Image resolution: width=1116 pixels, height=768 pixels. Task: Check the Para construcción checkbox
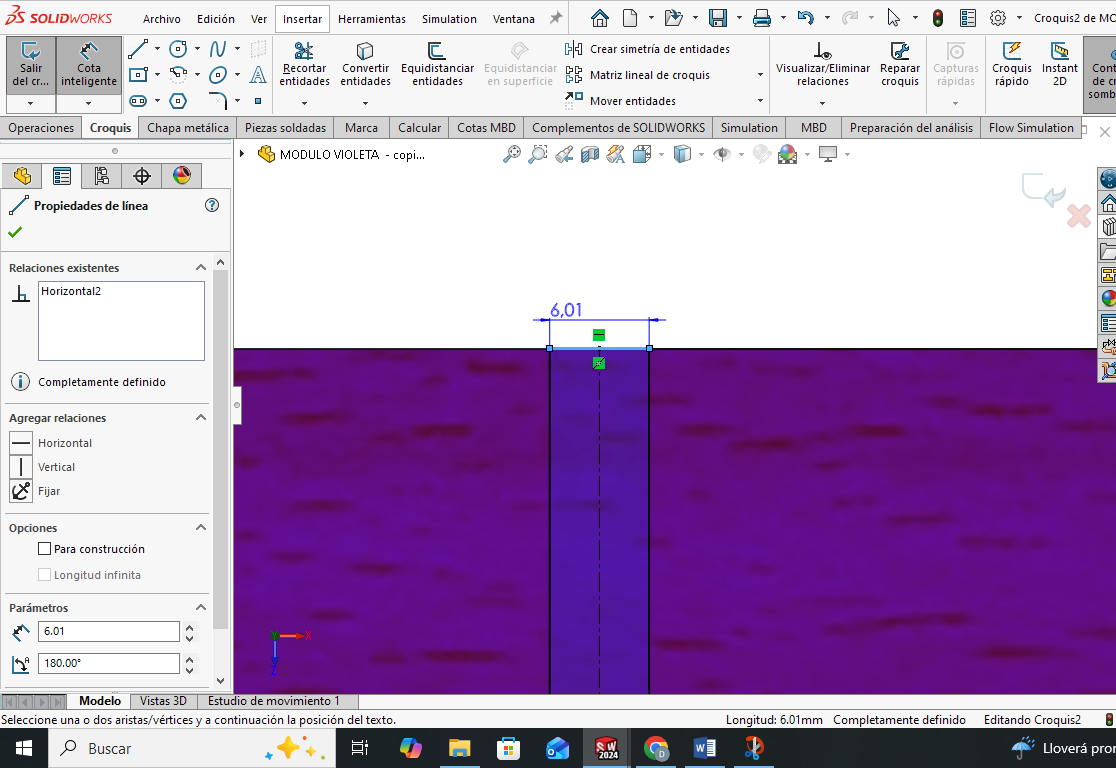coord(44,549)
